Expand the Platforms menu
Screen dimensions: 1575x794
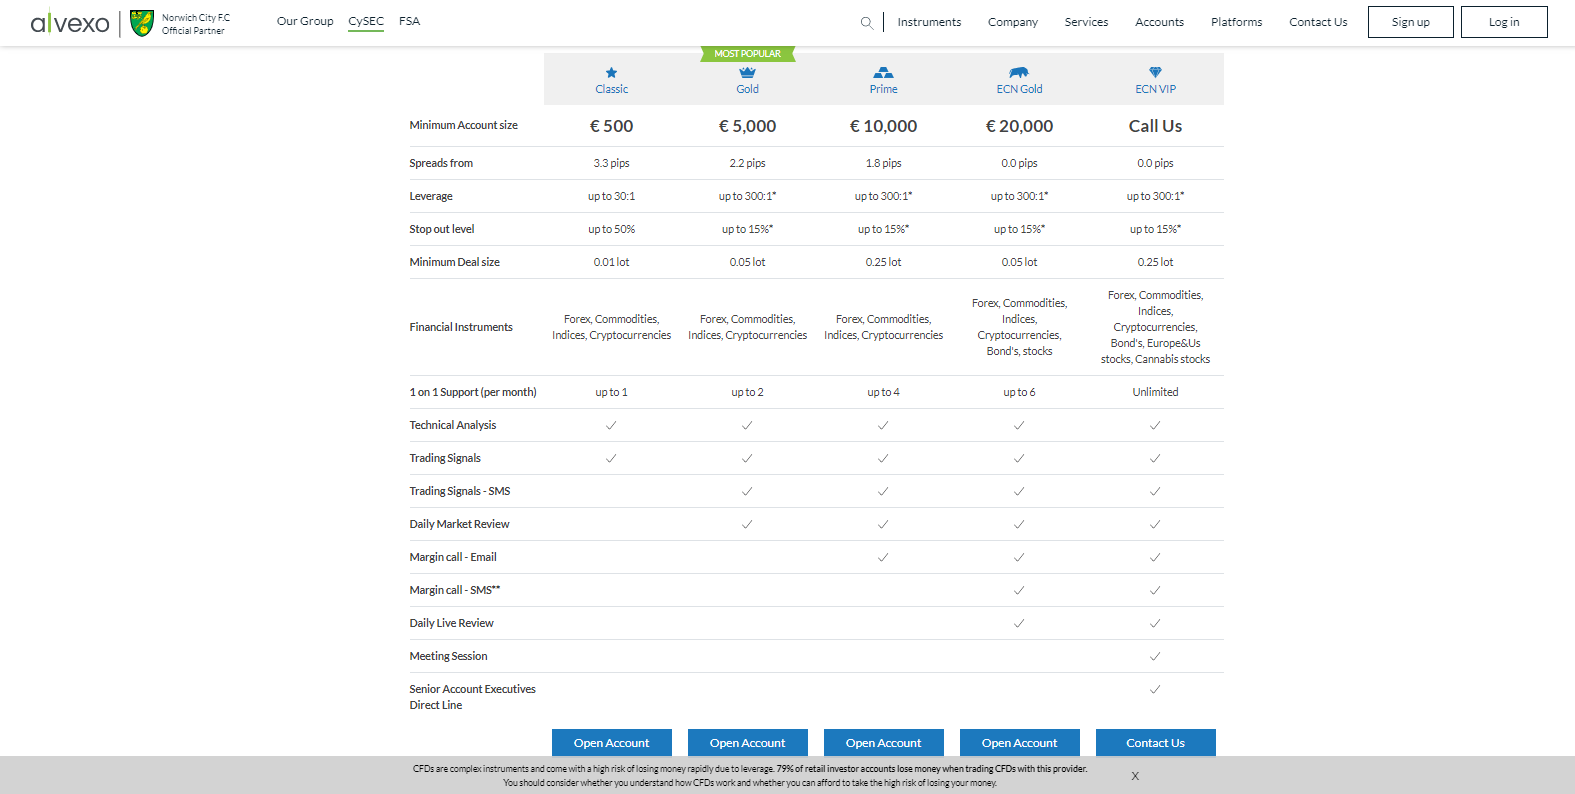click(x=1236, y=22)
